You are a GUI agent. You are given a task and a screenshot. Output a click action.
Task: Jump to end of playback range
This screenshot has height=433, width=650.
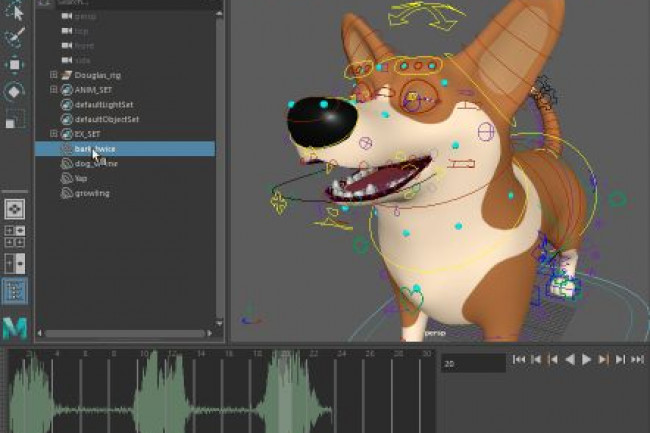(x=636, y=359)
